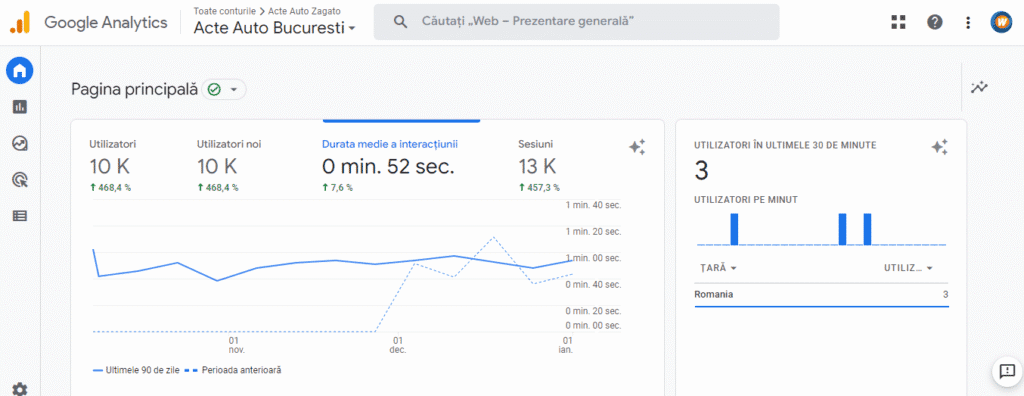Open the three-dot more options menu

[x=968, y=22]
